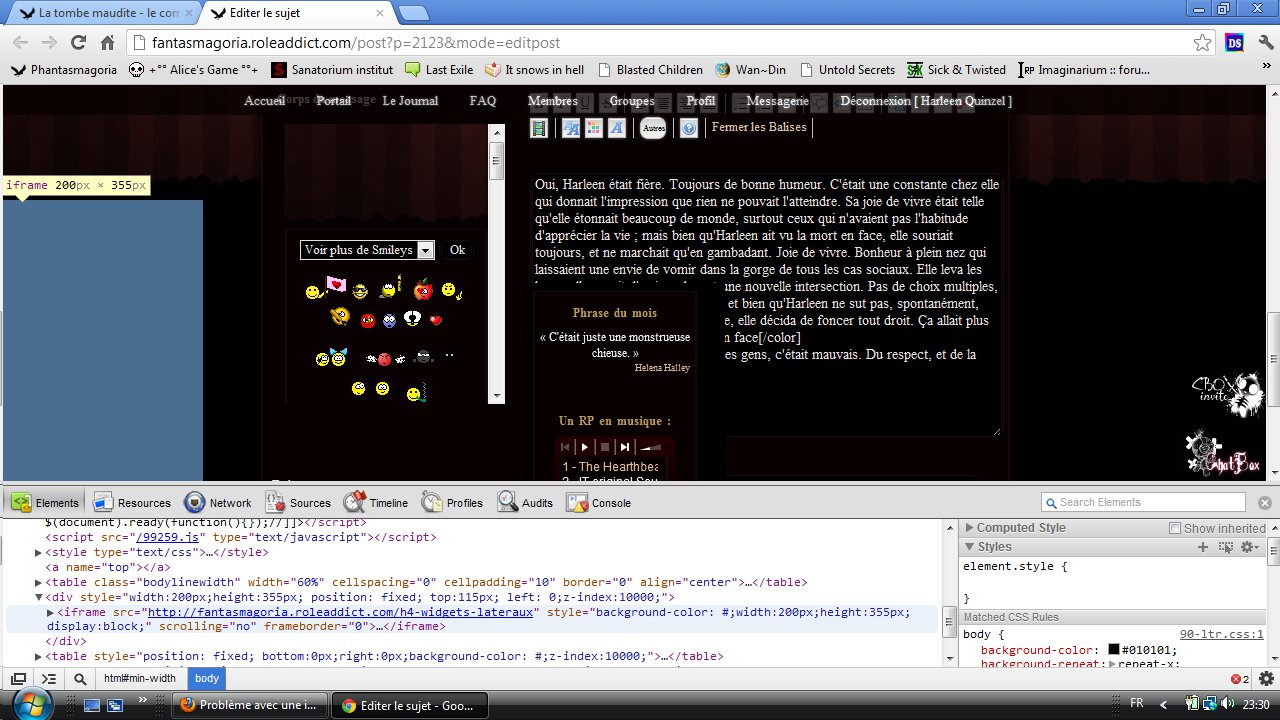
Task: Open Voir plus de Smileys dropdown
Action: pyautogui.click(x=367, y=250)
